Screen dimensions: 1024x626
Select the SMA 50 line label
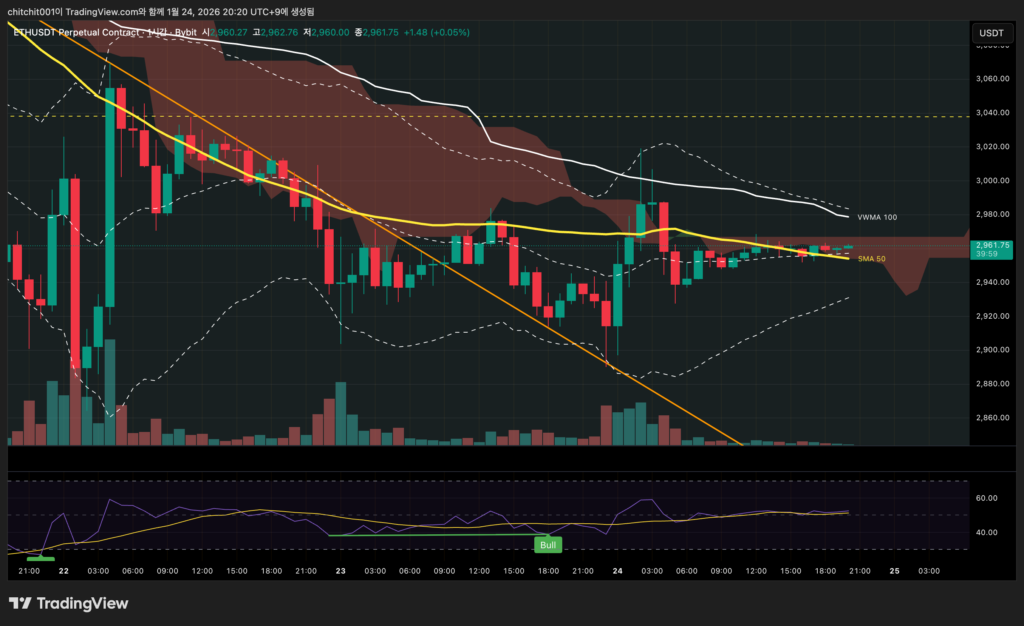pos(872,258)
